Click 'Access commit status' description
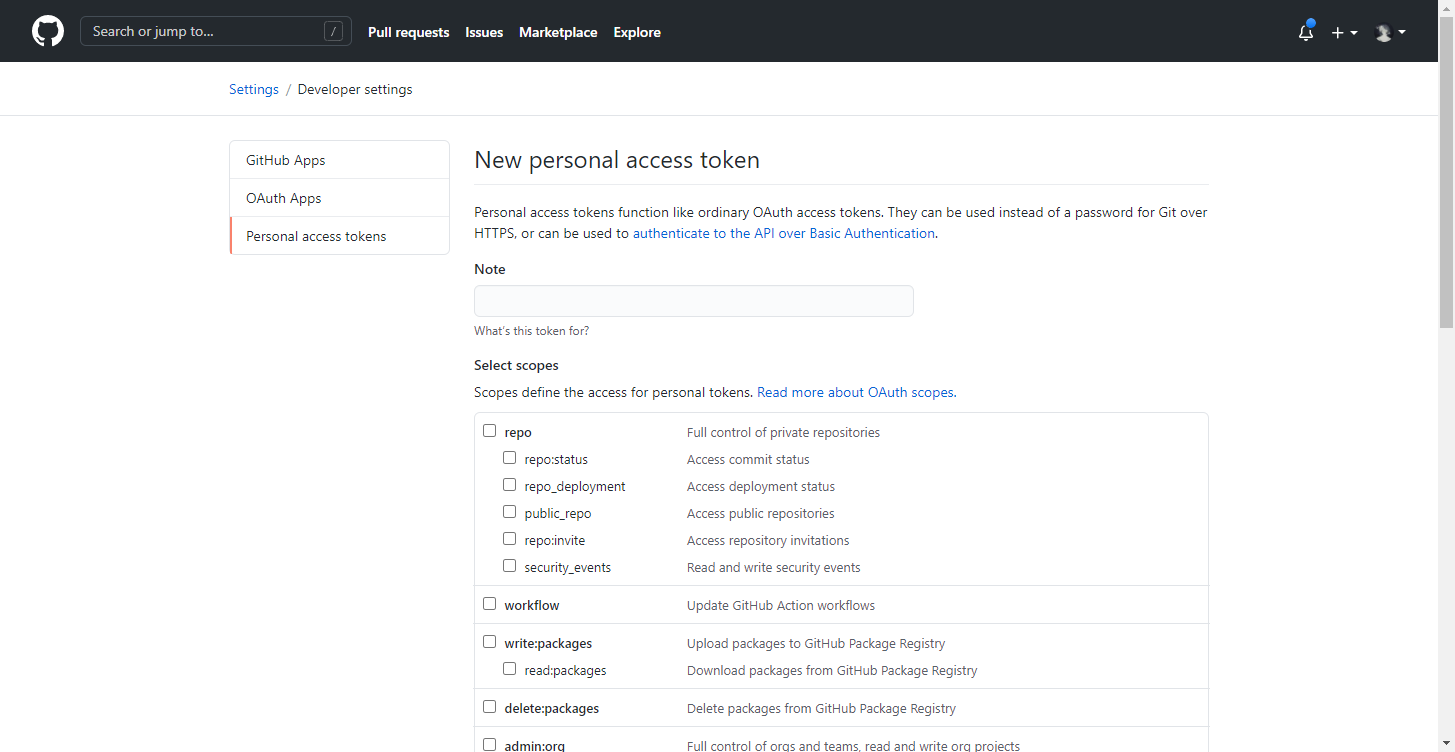Viewport: 1455px width, 752px height. click(x=748, y=459)
